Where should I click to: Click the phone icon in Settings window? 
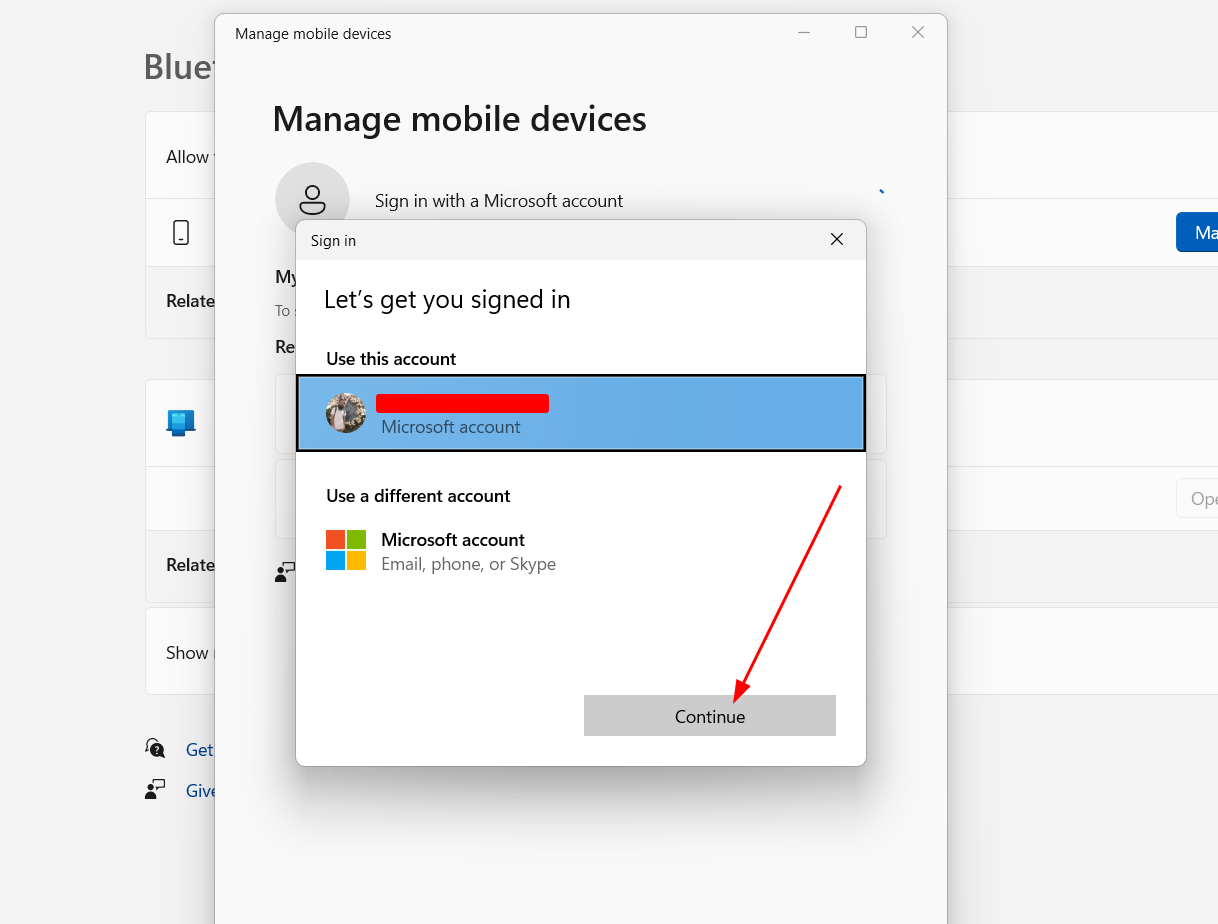click(x=181, y=233)
